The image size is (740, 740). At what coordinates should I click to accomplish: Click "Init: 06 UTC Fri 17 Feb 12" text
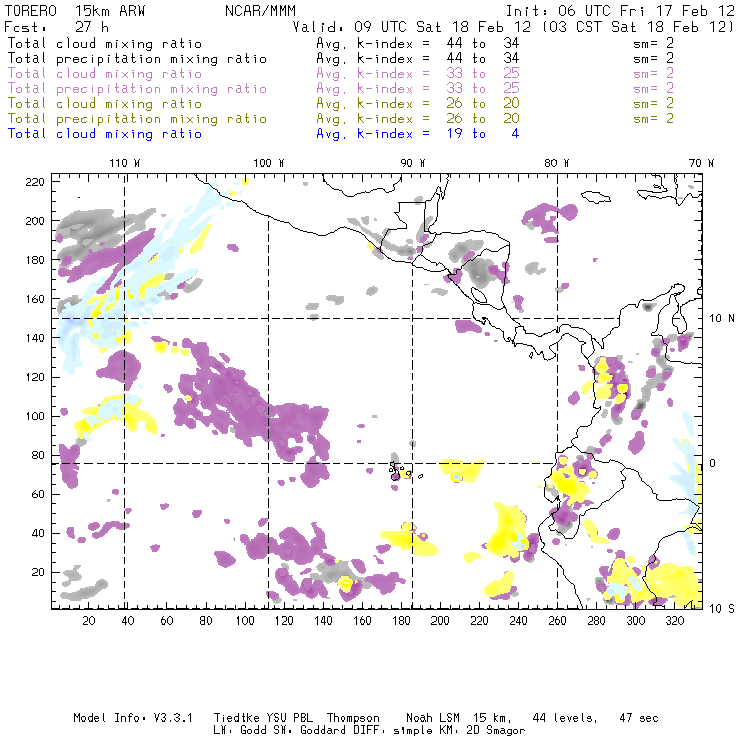[620, 11]
